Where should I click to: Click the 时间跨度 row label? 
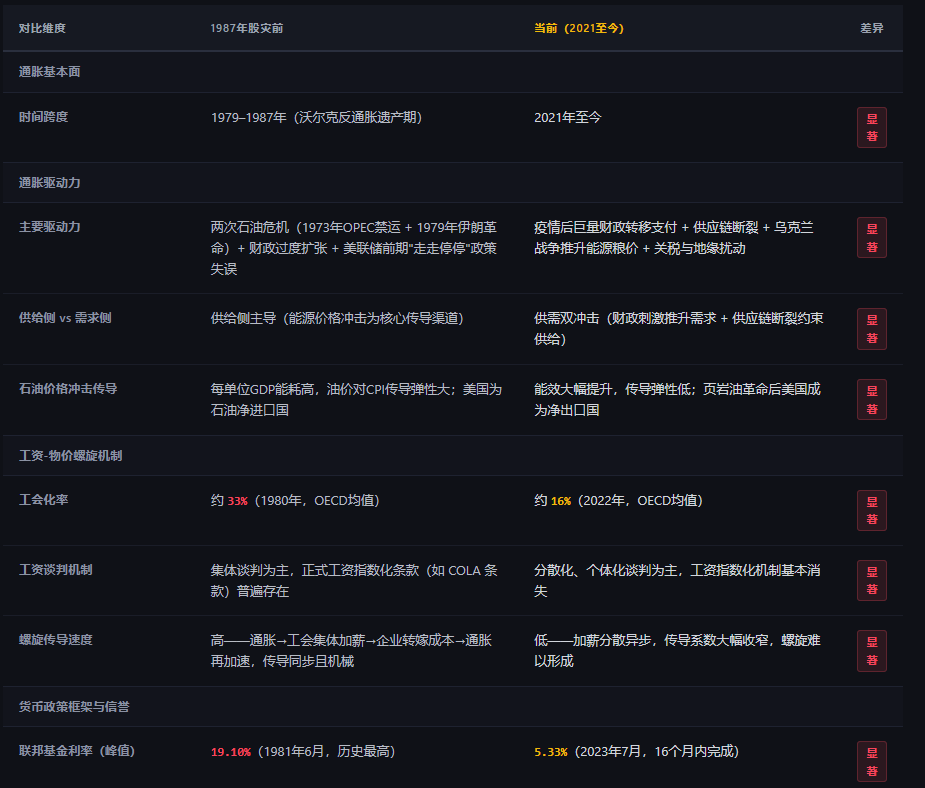tap(43, 117)
